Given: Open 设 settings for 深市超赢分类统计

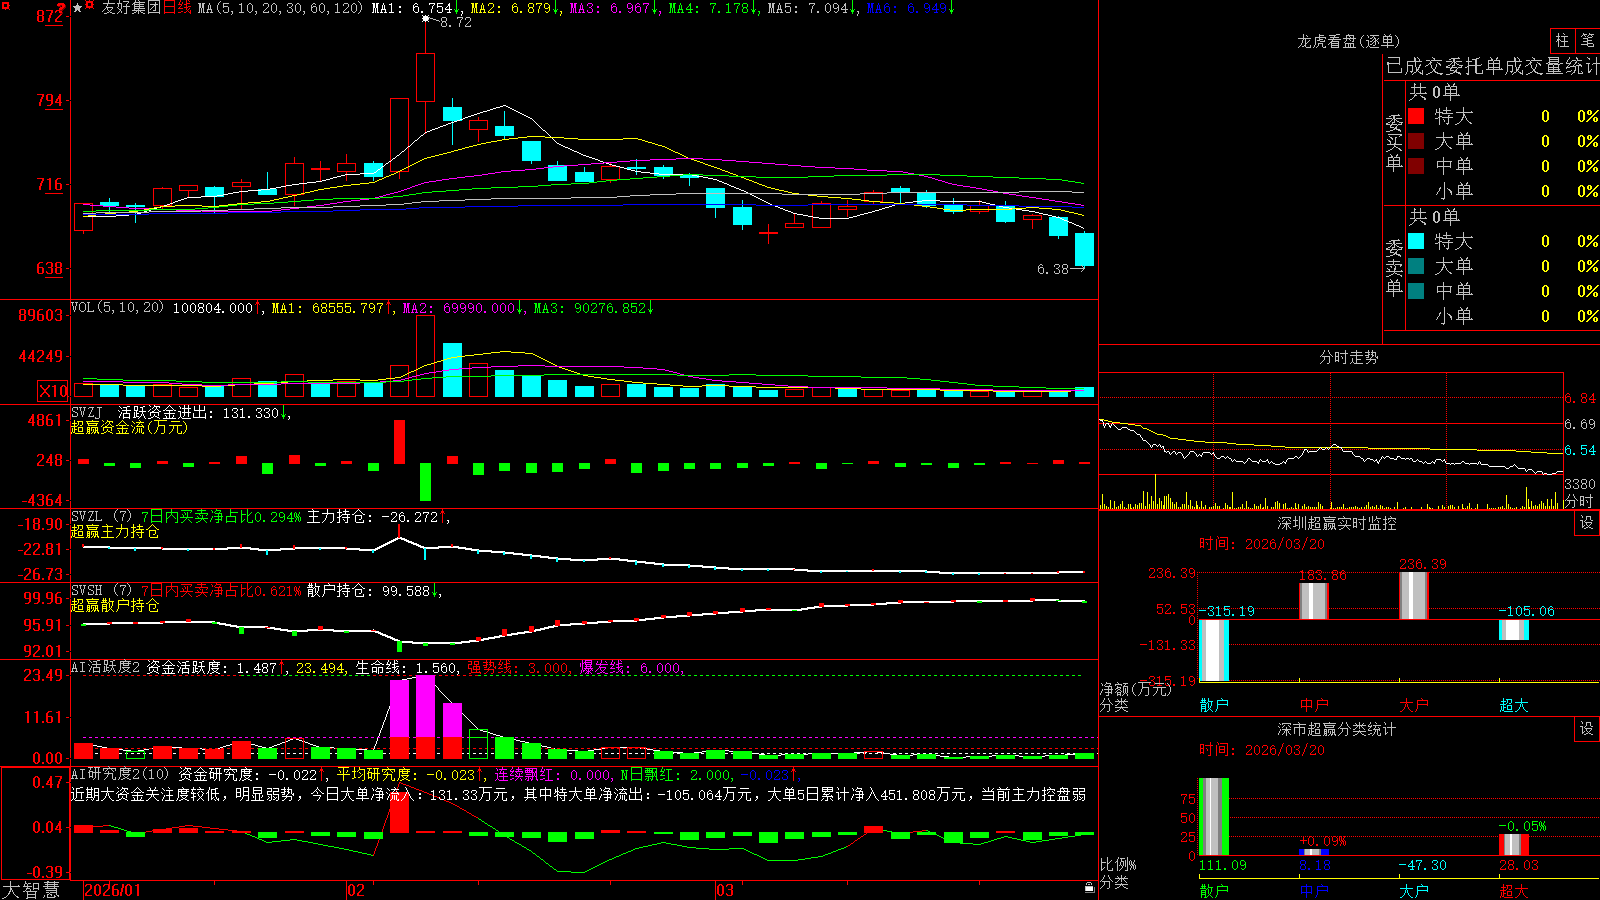Looking at the screenshot, I should [1587, 729].
